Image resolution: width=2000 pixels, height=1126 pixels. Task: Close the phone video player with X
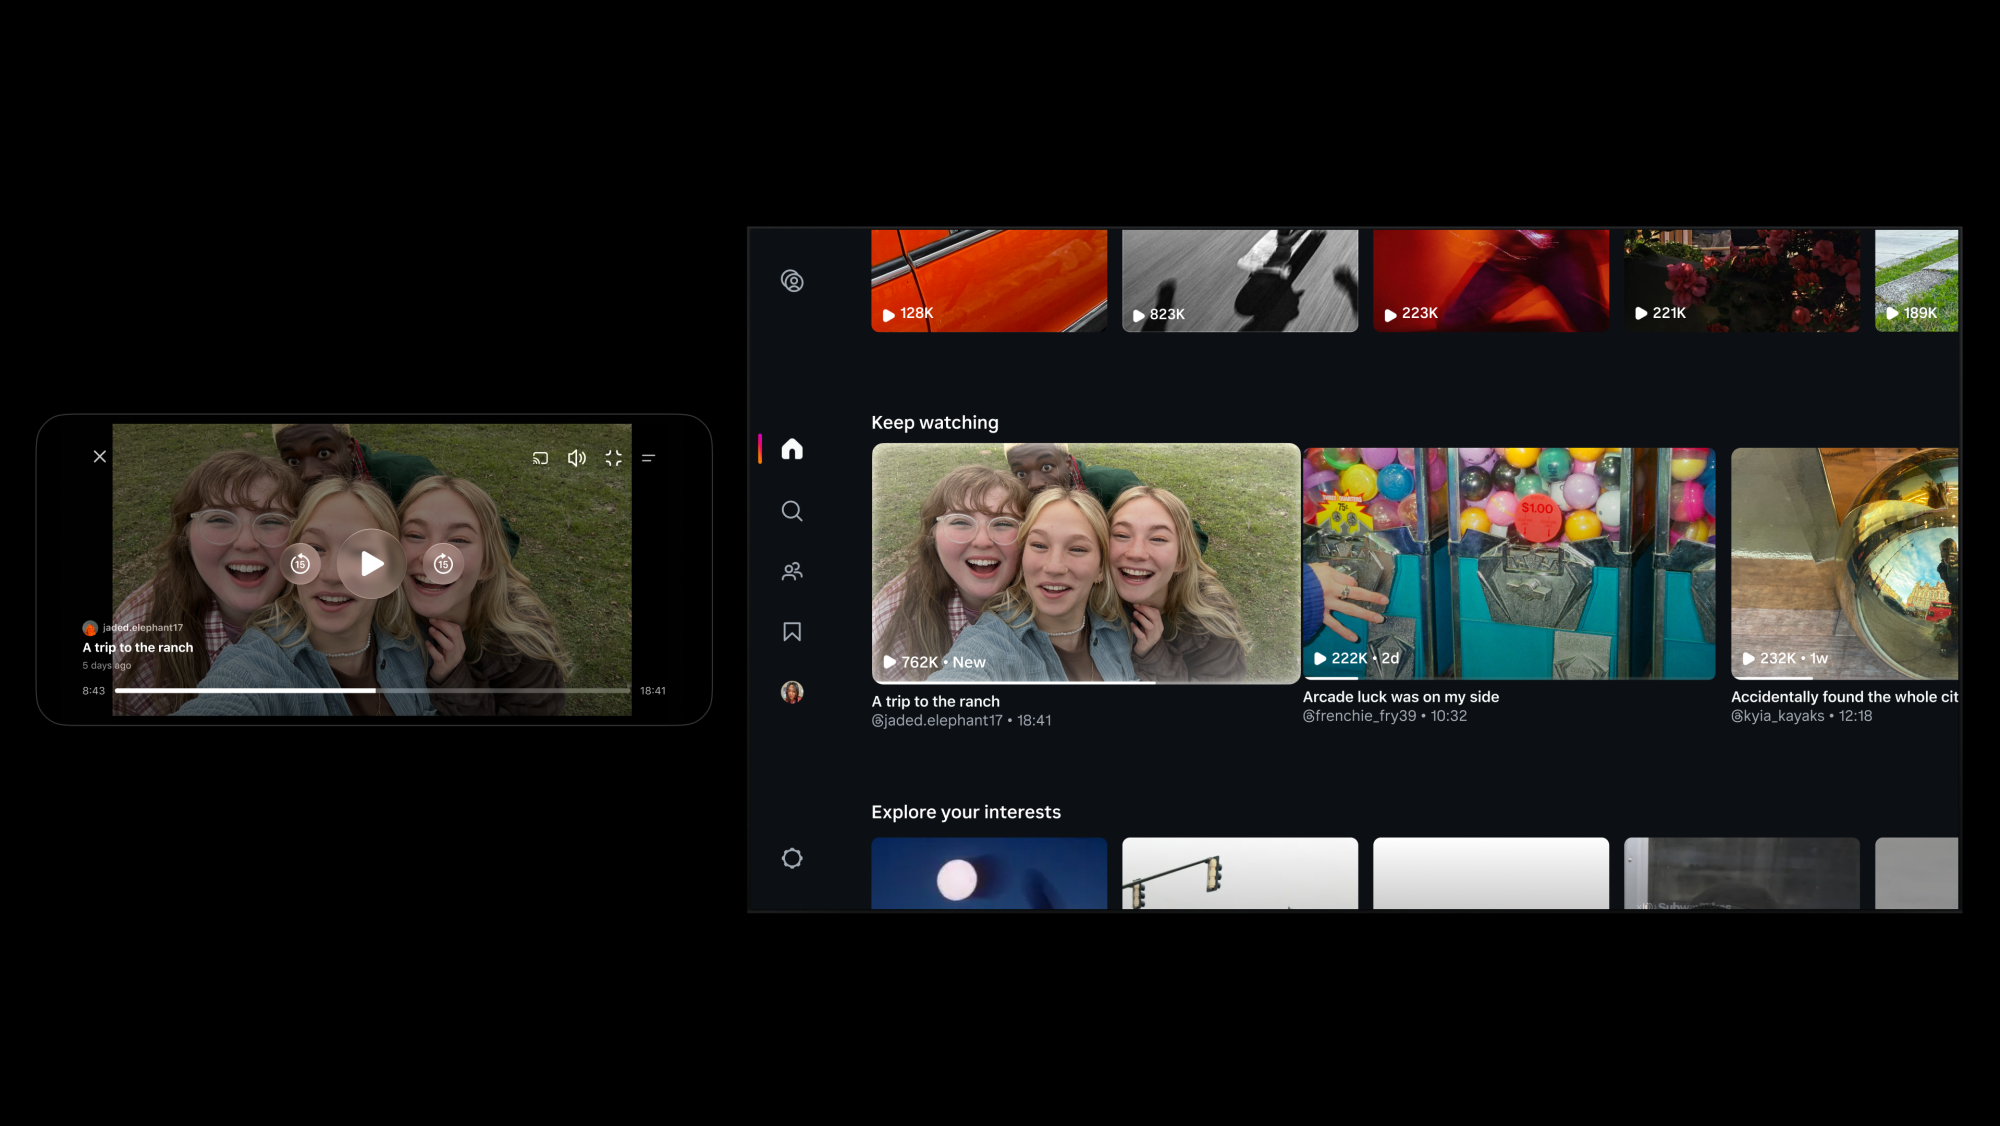[100, 457]
